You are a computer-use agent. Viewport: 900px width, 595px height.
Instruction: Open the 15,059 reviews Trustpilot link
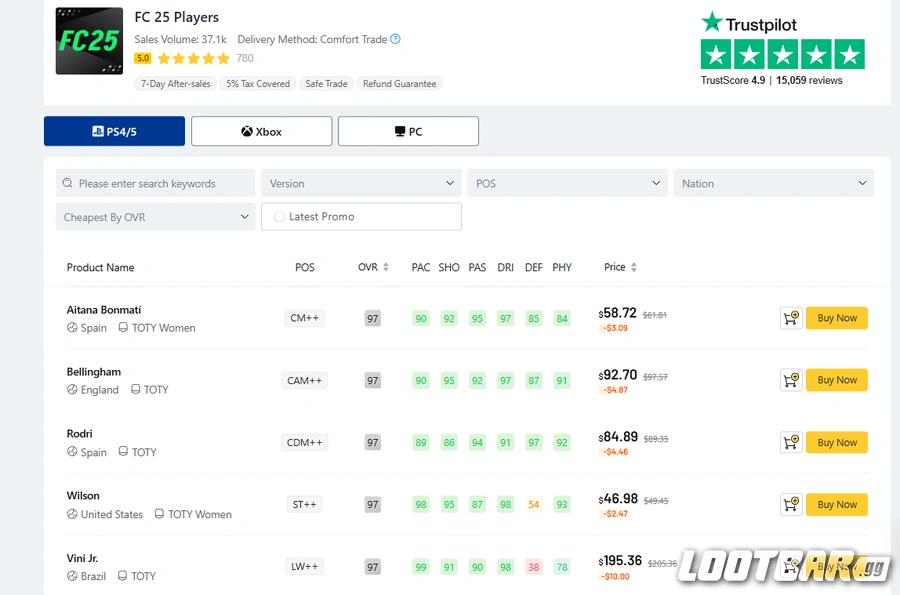coord(809,80)
